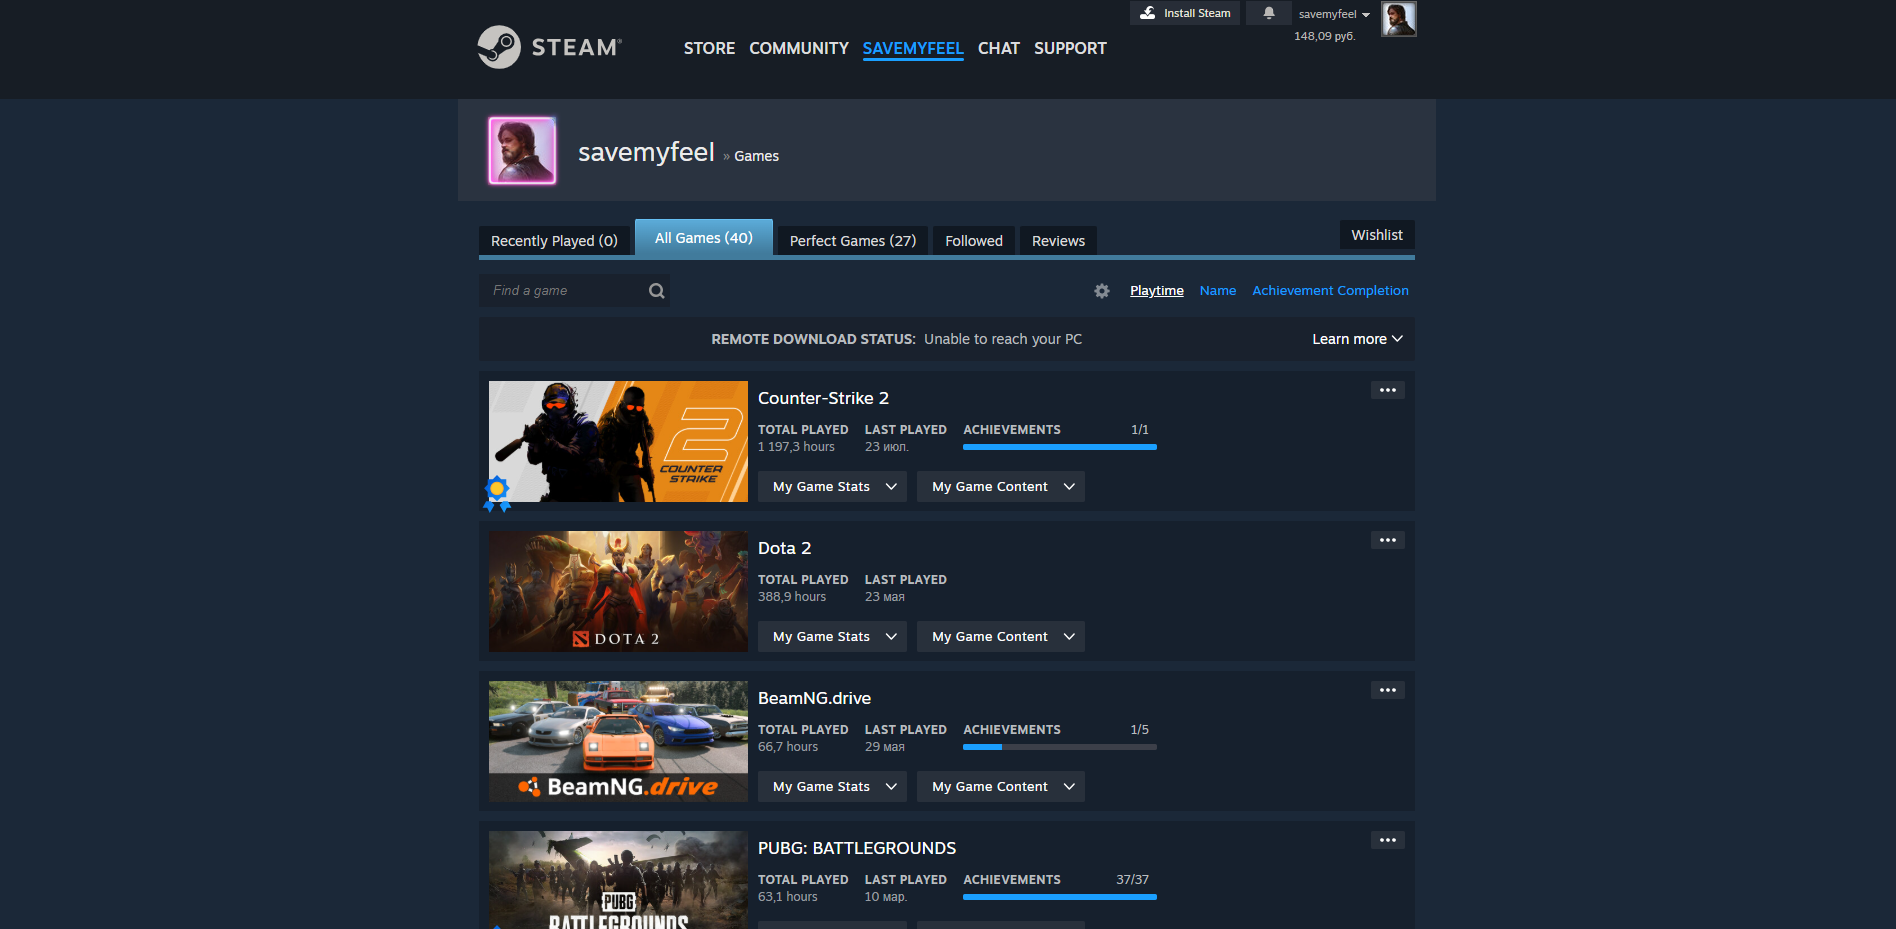Open the header profile avatar picture

click(1399, 19)
